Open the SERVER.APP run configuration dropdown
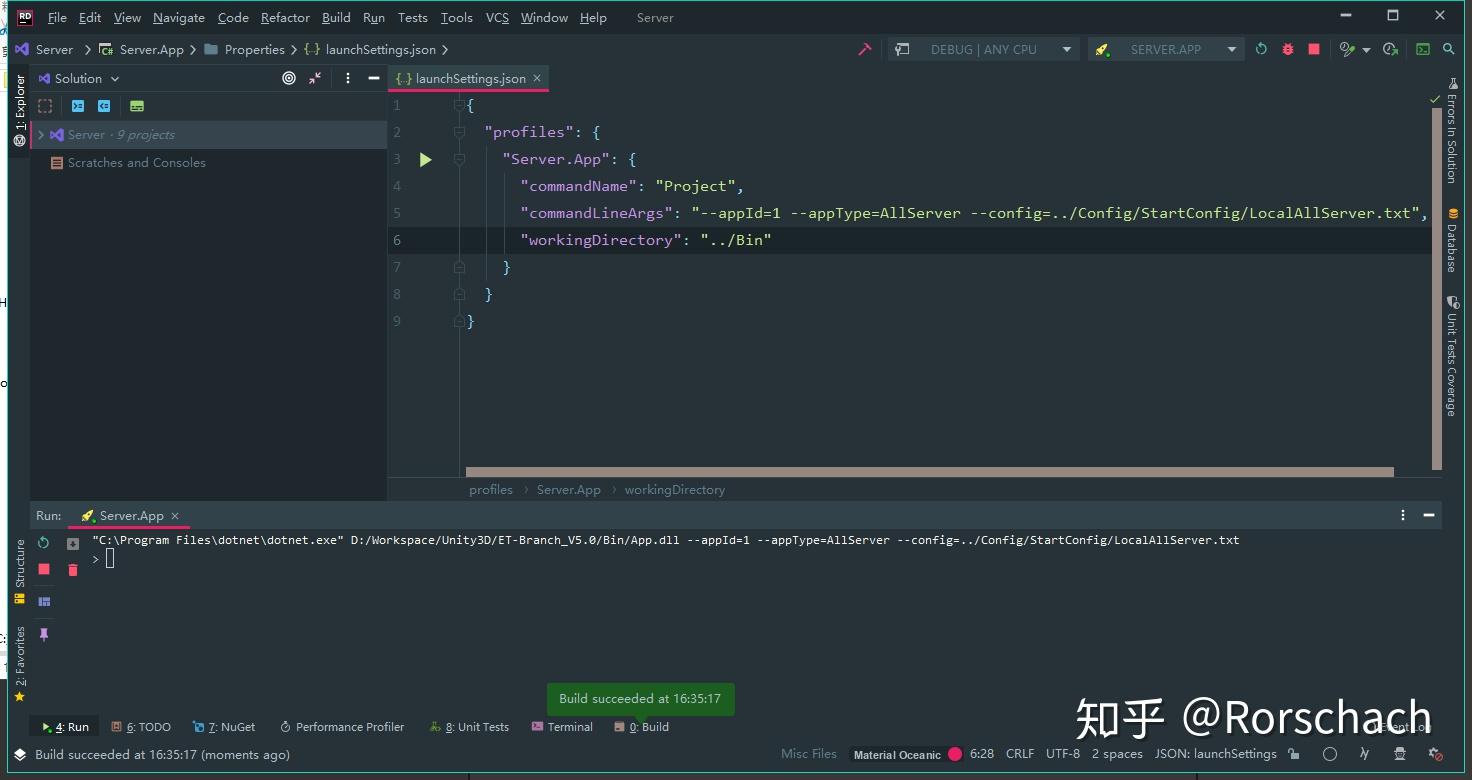 (1166, 49)
